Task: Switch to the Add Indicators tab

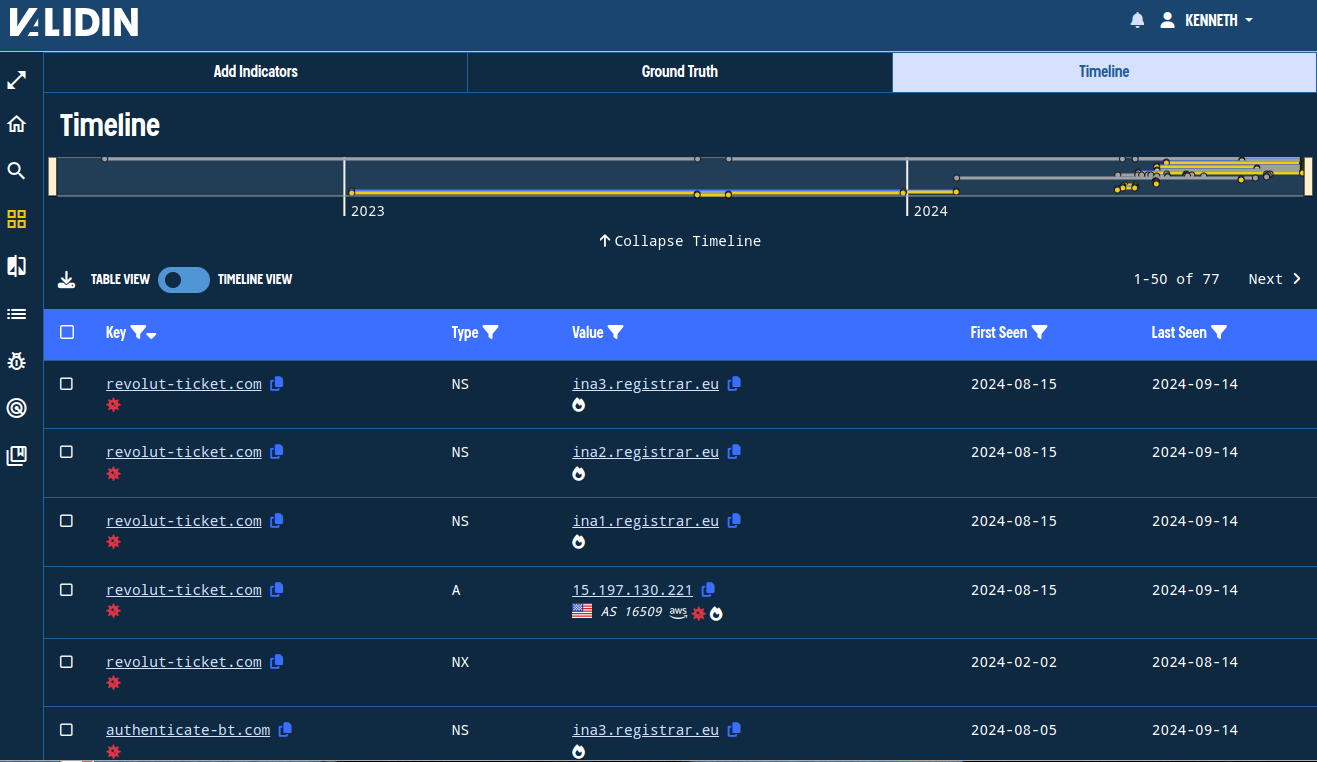Action: 256,72
